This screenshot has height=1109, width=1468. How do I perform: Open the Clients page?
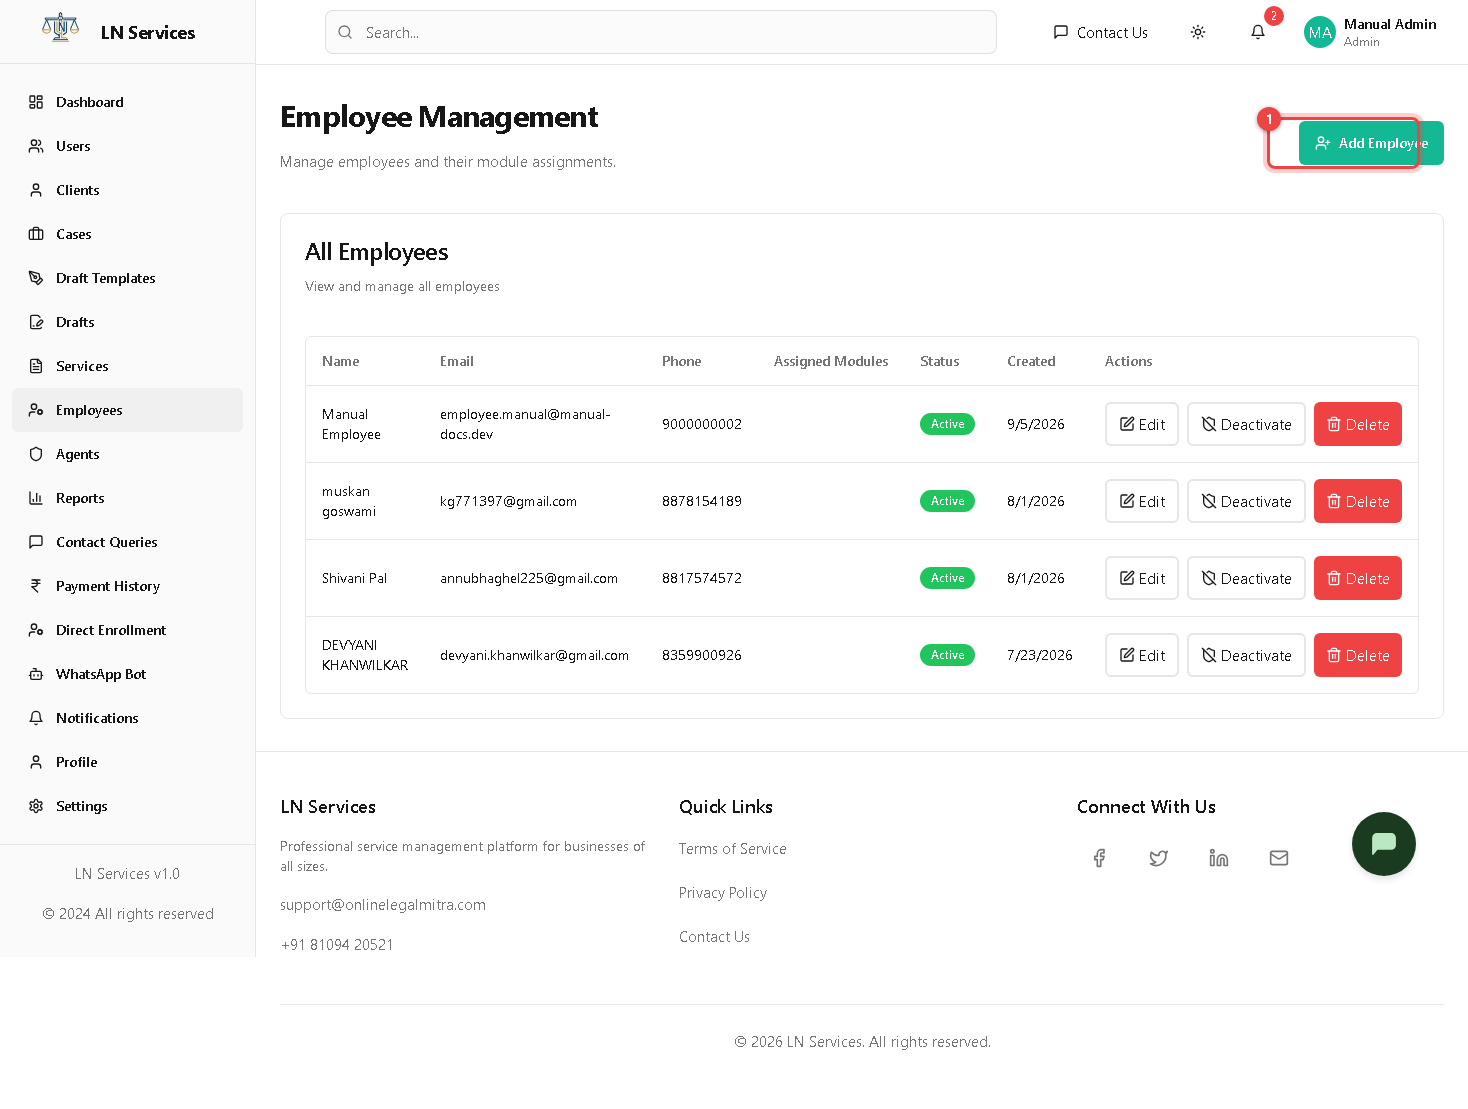coord(127,190)
